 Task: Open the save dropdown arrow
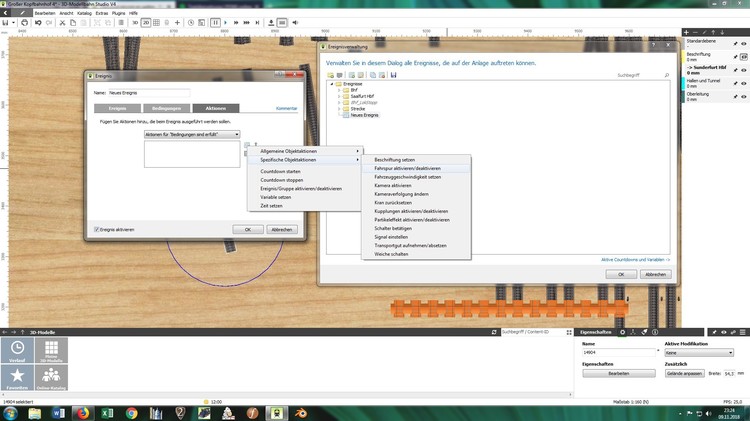coord(13,22)
